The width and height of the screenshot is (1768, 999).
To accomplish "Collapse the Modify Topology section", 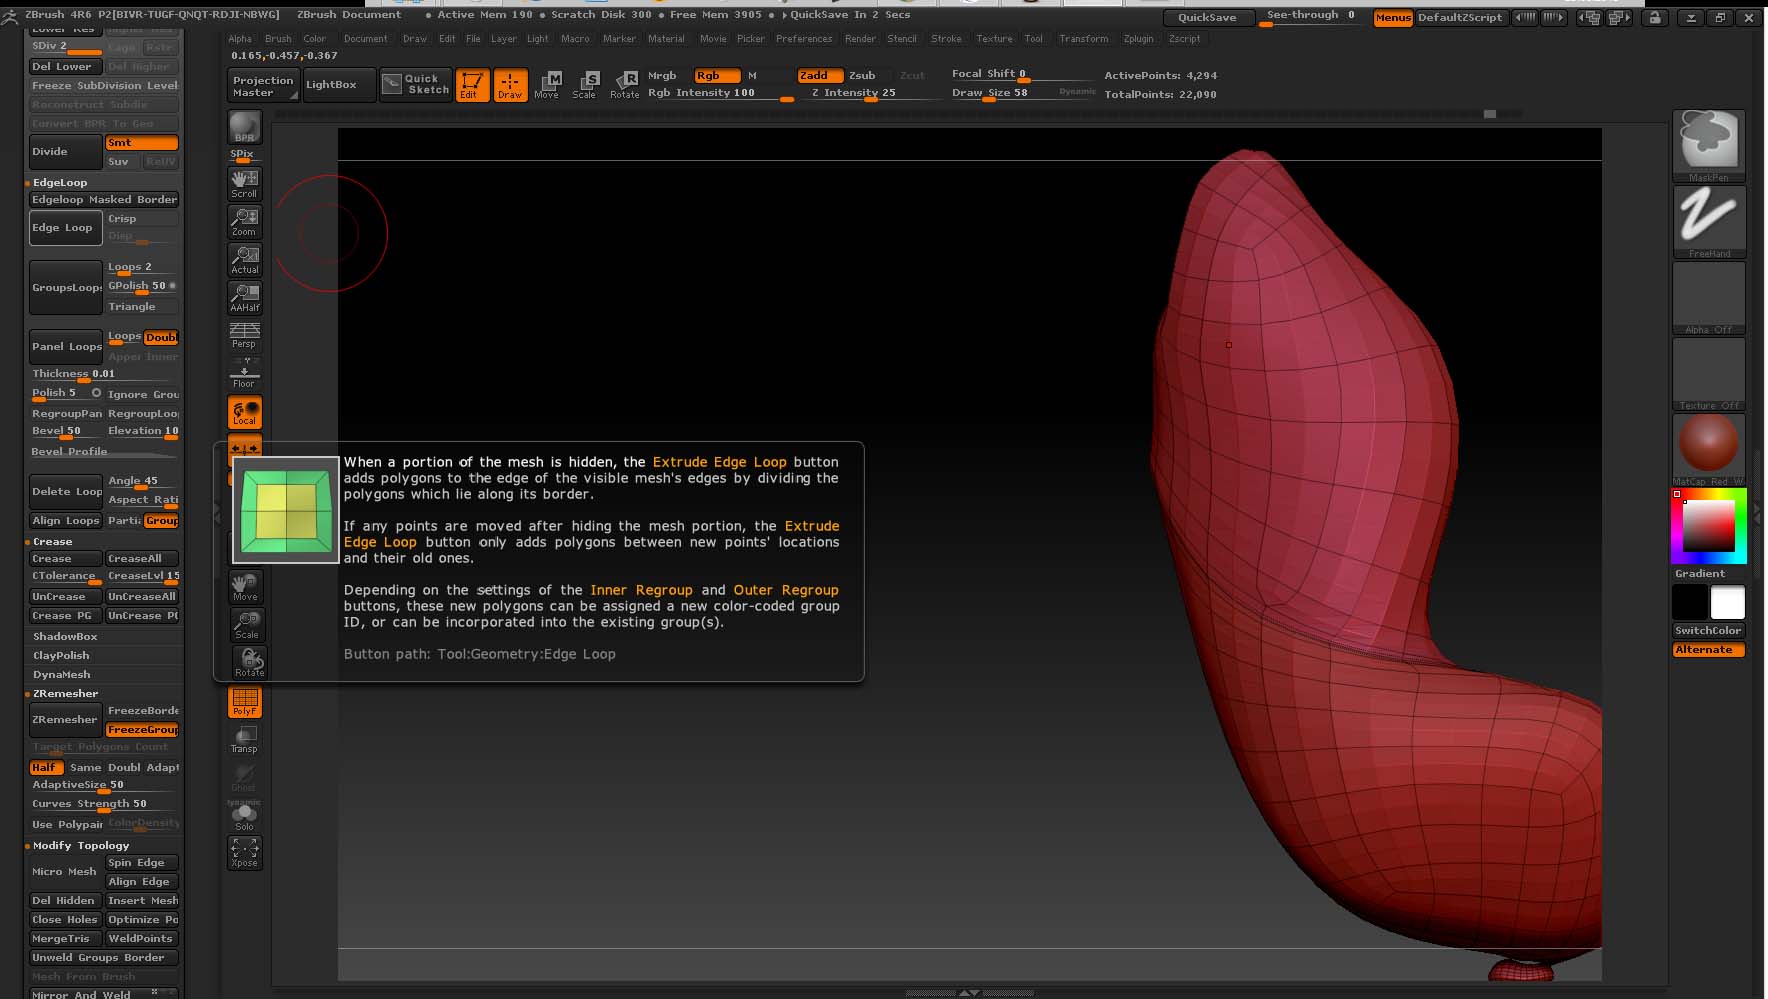I will 80,846.
